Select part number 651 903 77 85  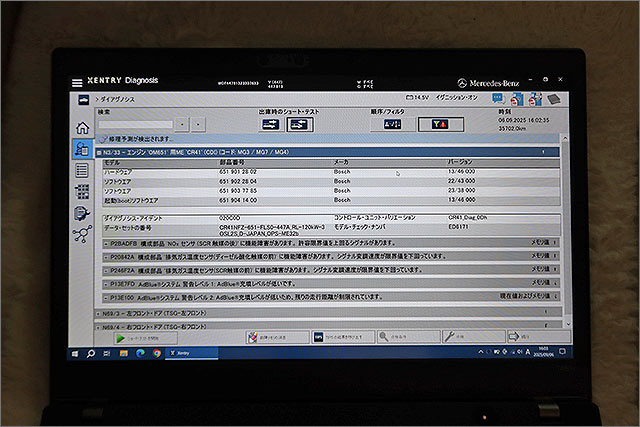pos(238,191)
